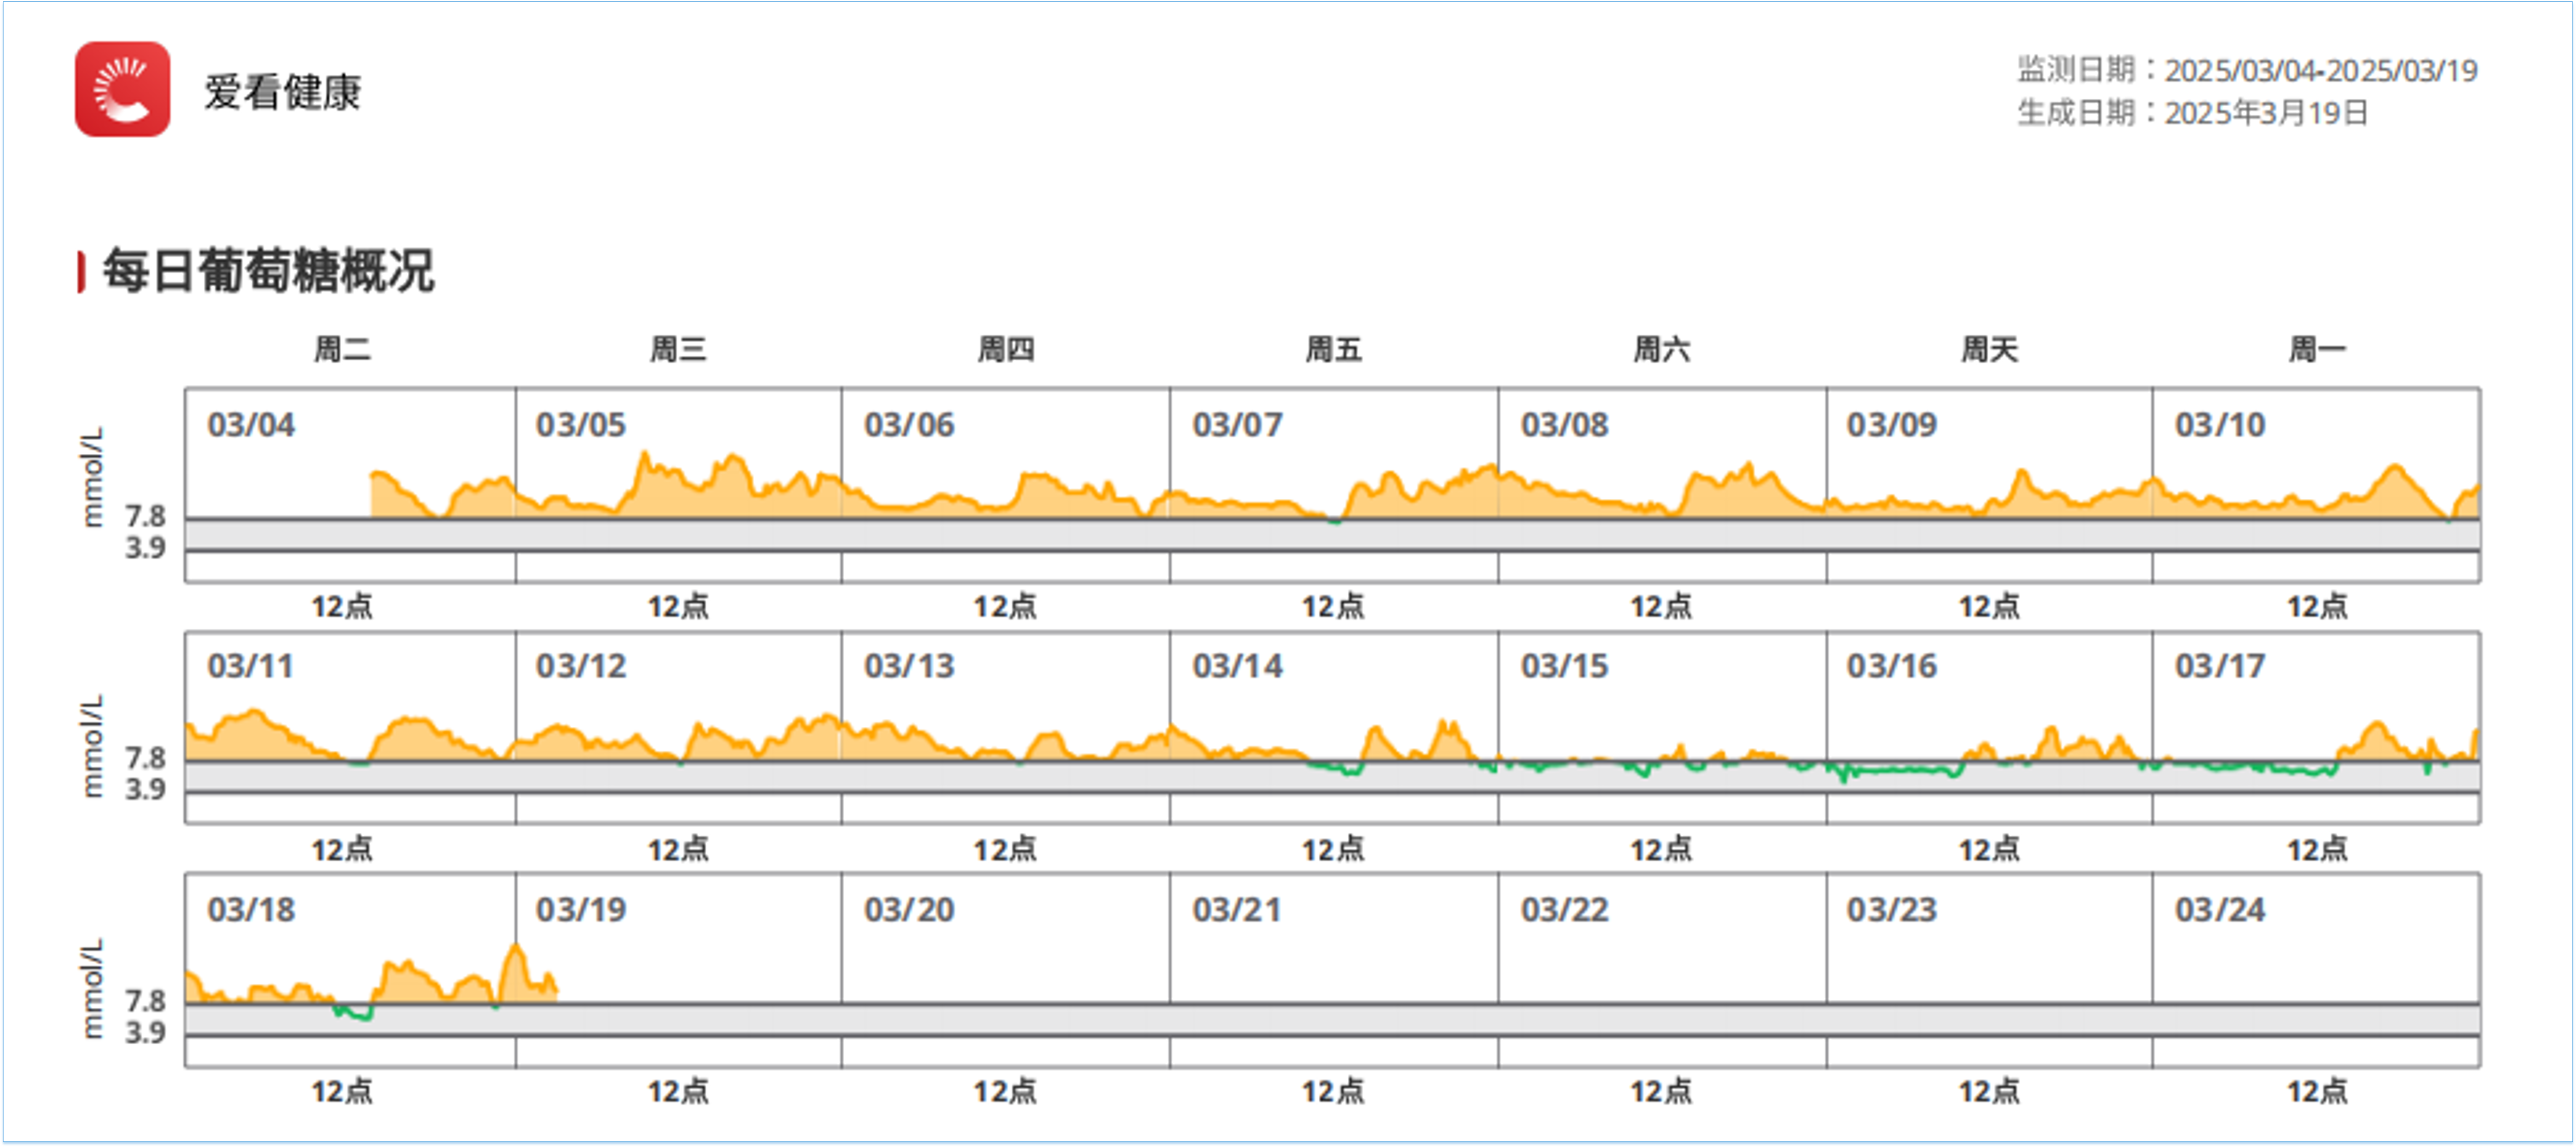
Task: Open the 03/05 daily glucose chart
Action: (x=678, y=485)
